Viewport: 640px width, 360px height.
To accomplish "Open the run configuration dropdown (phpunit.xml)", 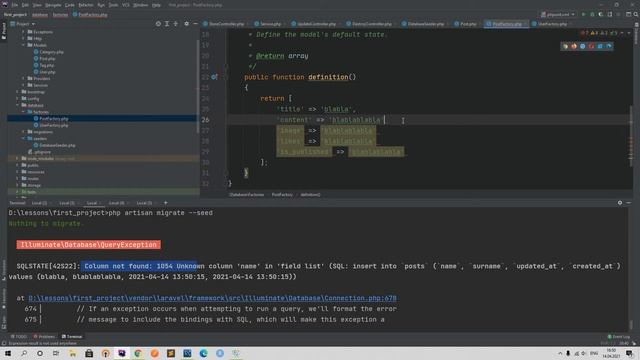I will click(x=558, y=14).
